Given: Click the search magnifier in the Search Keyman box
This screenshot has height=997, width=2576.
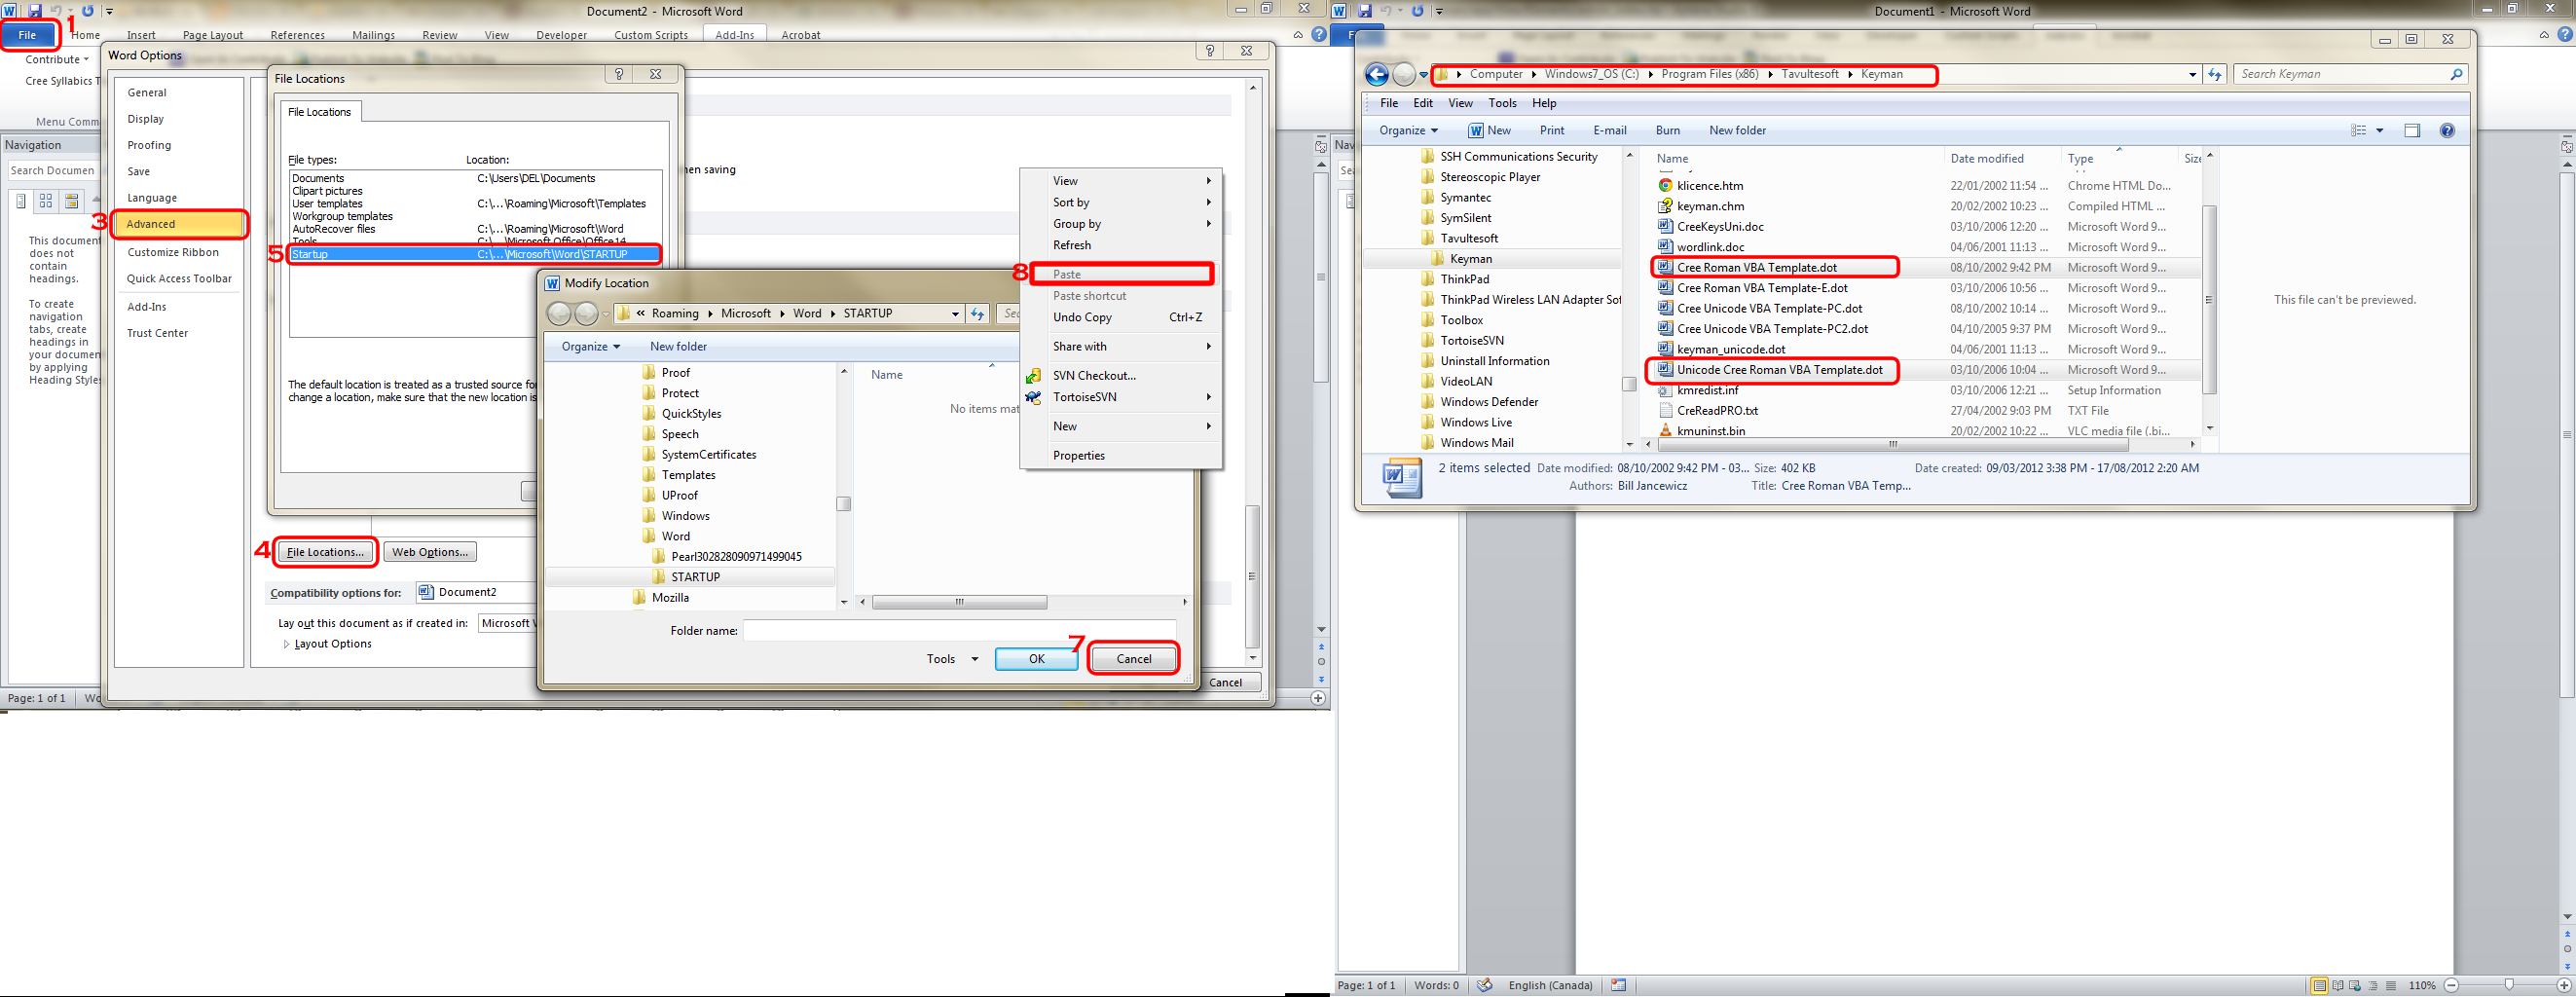Looking at the screenshot, I should click(2455, 74).
